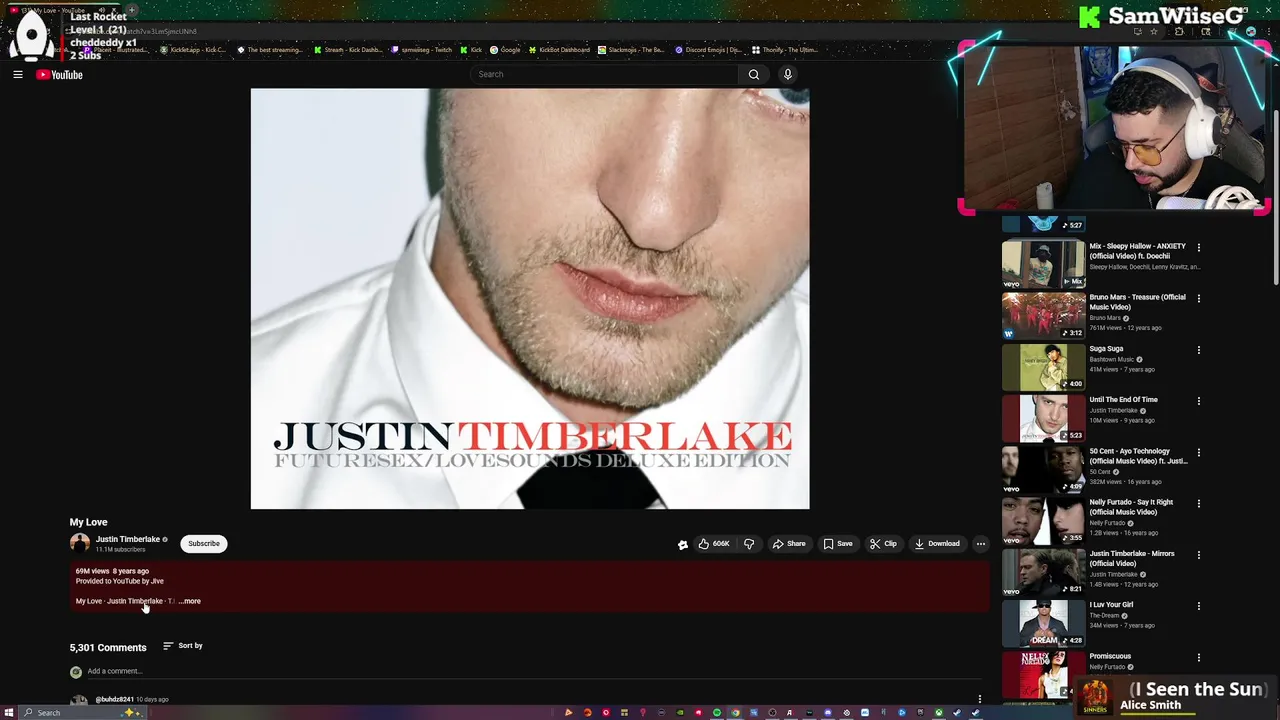Open Kickletapp bookmark
The height and width of the screenshot is (720, 1280).
(x=193, y=50)
